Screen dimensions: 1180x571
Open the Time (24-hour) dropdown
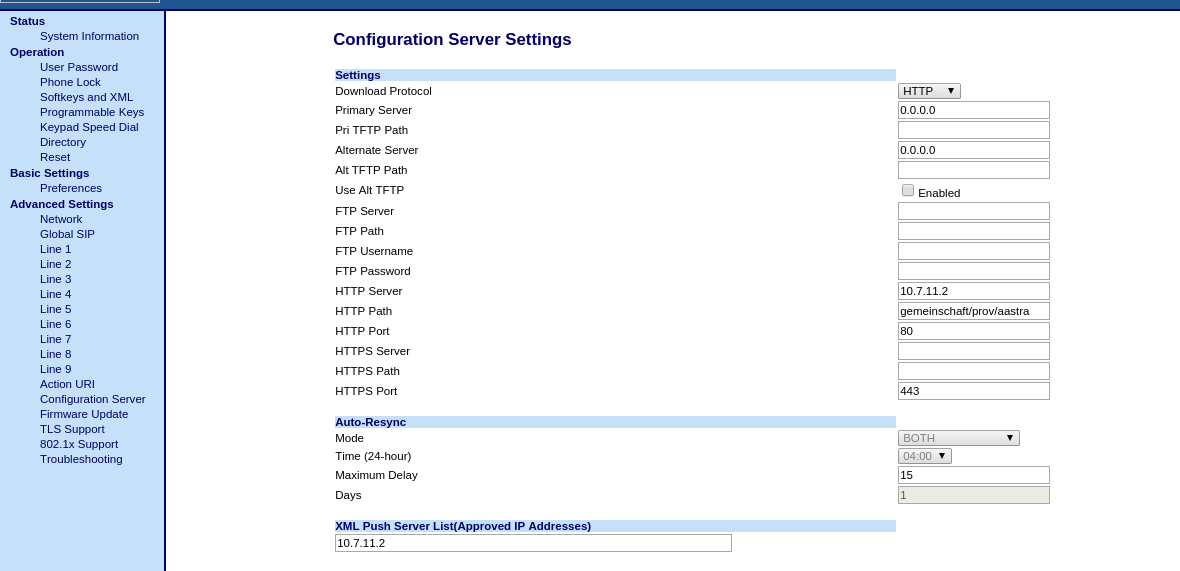point(924,456)
